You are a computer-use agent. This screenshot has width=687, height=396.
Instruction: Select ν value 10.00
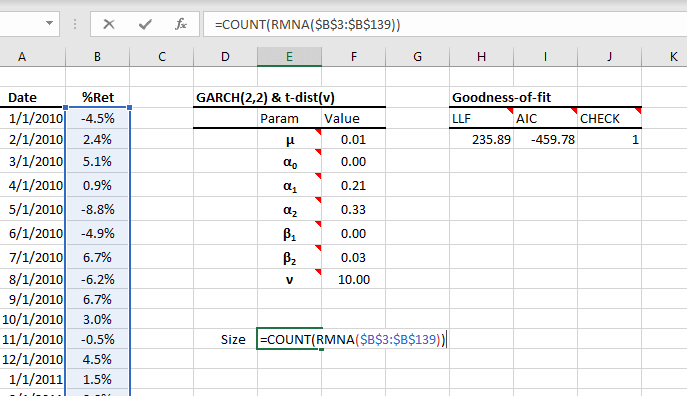click(x=354, y=279)
